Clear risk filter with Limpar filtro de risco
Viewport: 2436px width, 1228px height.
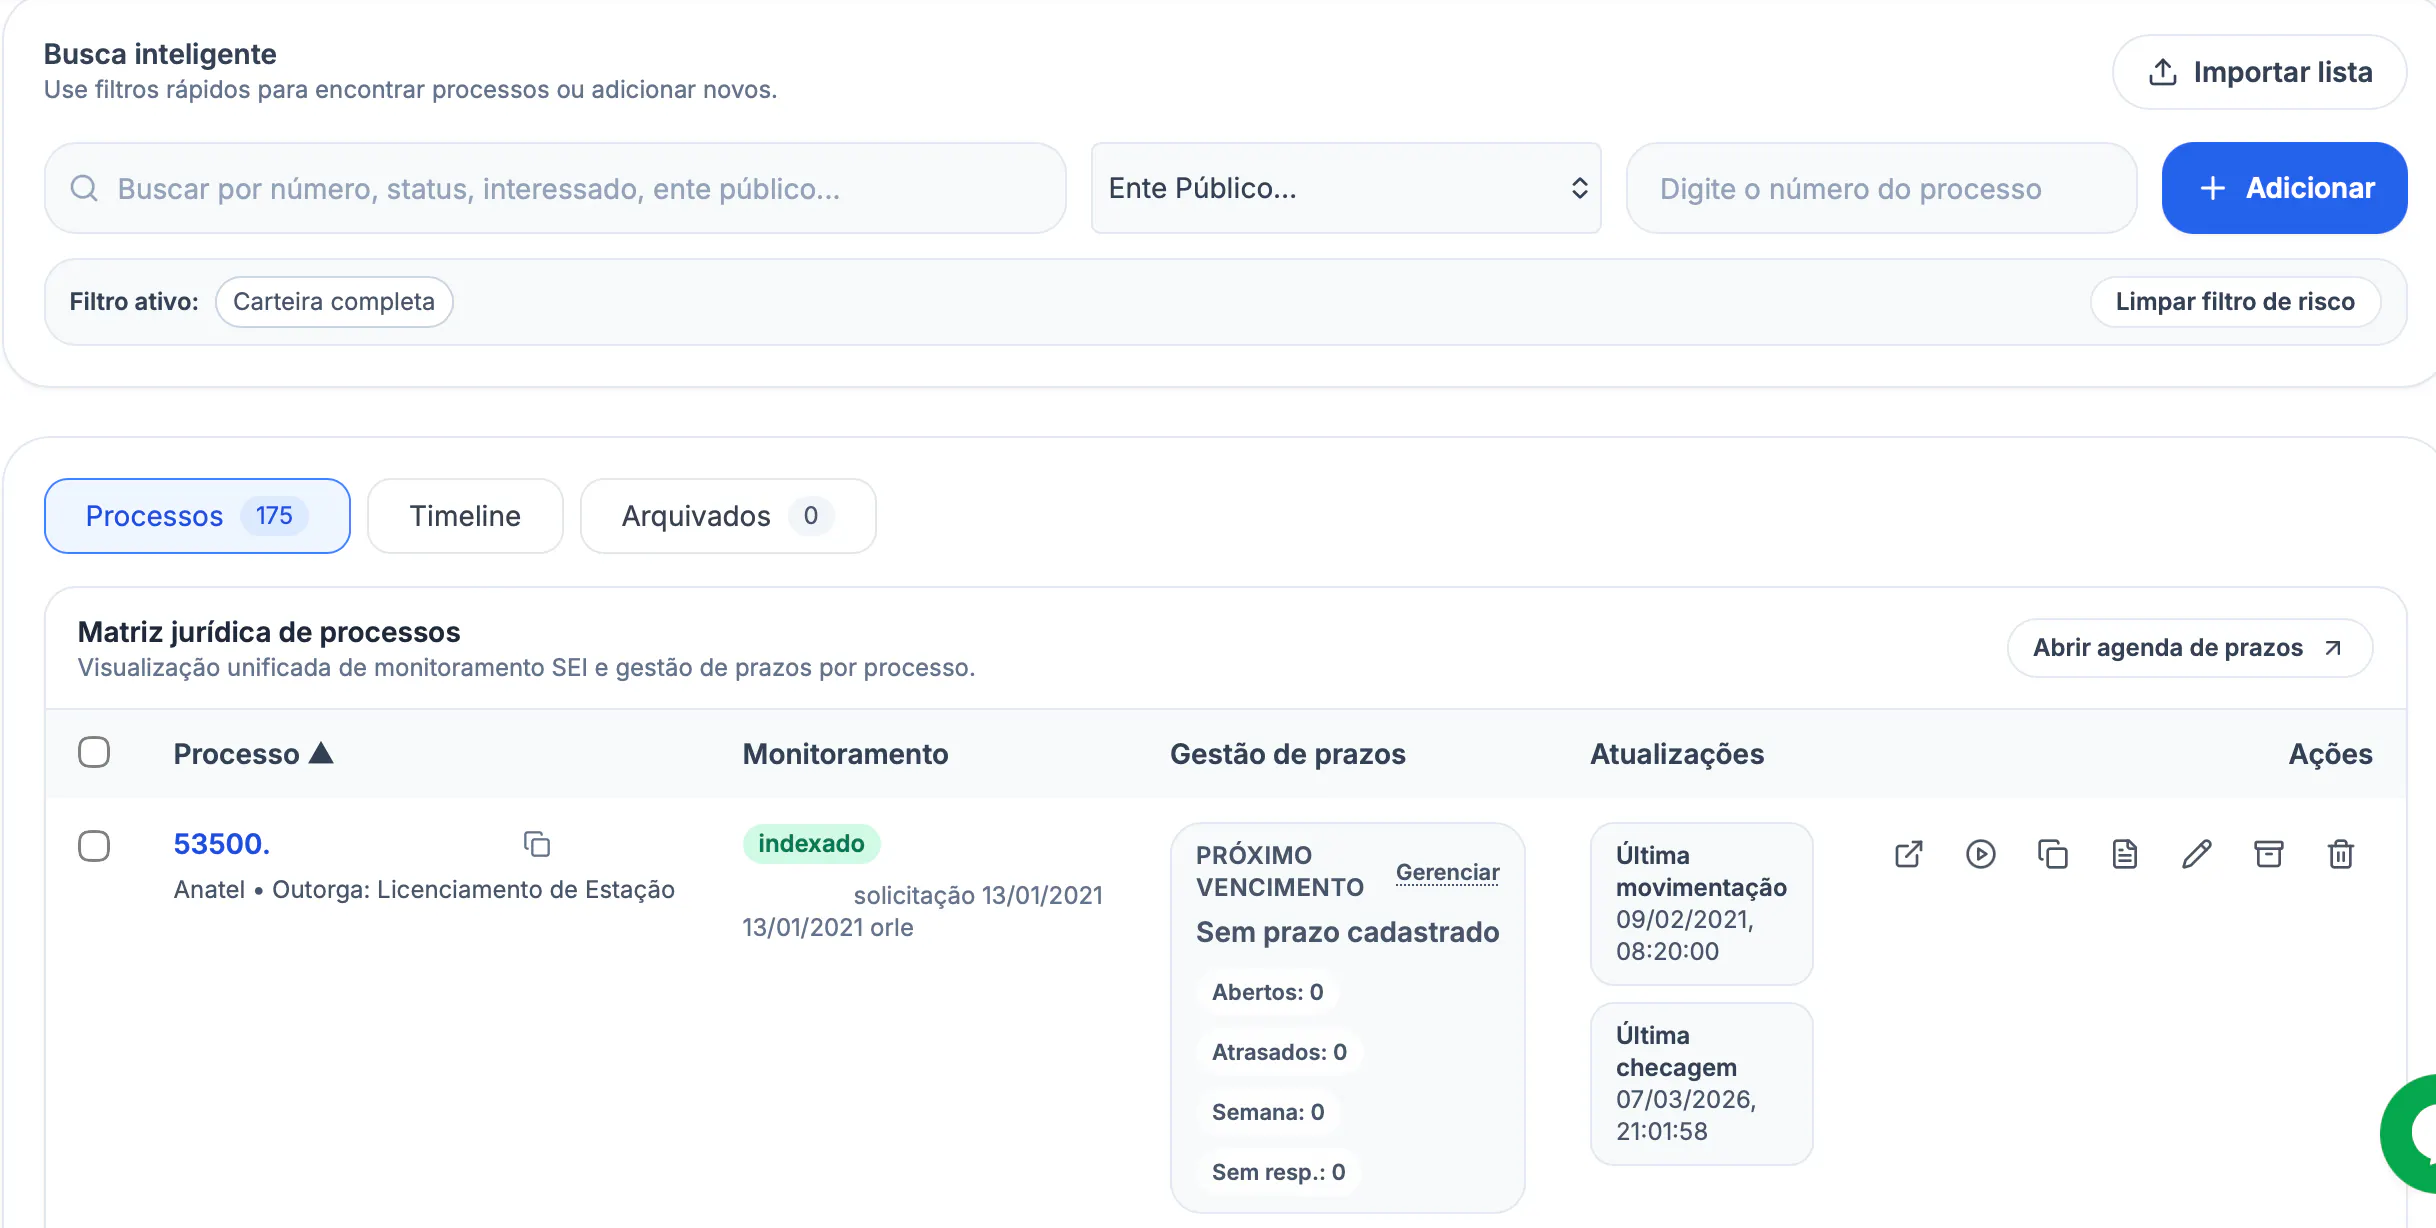[x=2235, y=302]
